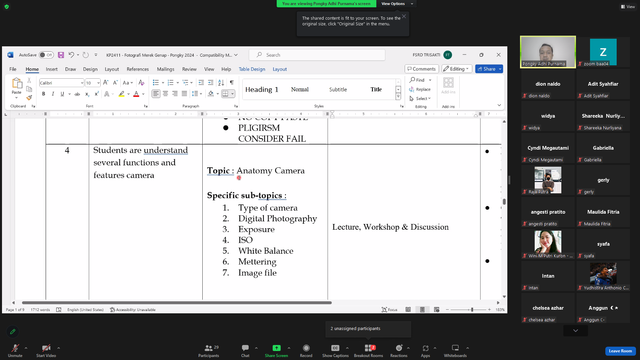The height and width of the screenshot is (360, 640).
Task: Click the Increase Indent icon
Action: (x=211, y=82)
